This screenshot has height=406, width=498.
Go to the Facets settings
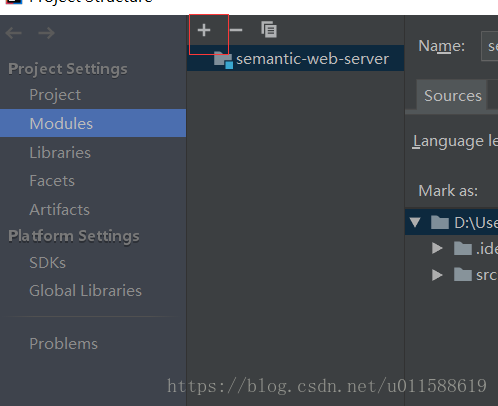(x=52, y=181)
